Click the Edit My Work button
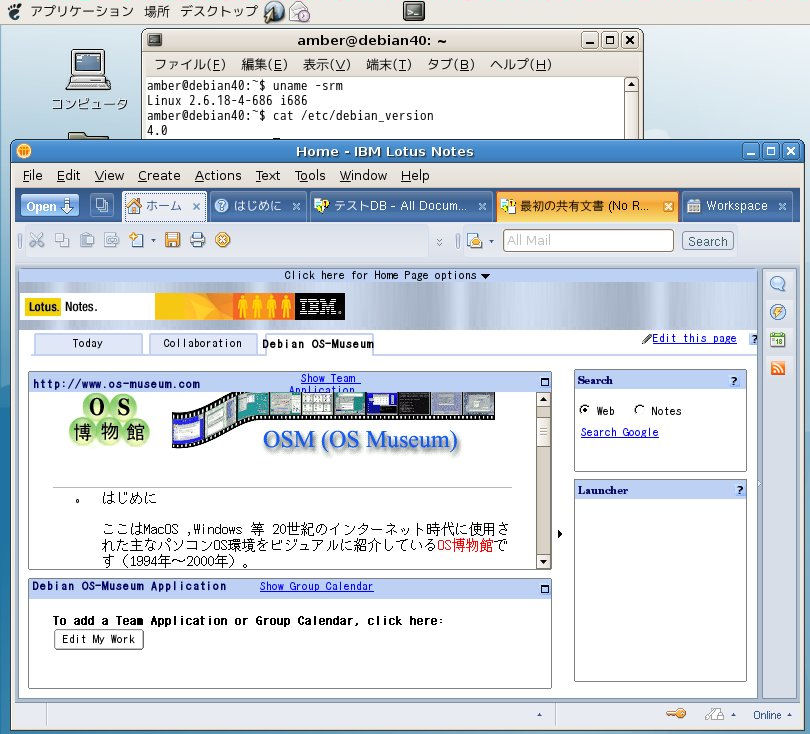 (99, 639)
